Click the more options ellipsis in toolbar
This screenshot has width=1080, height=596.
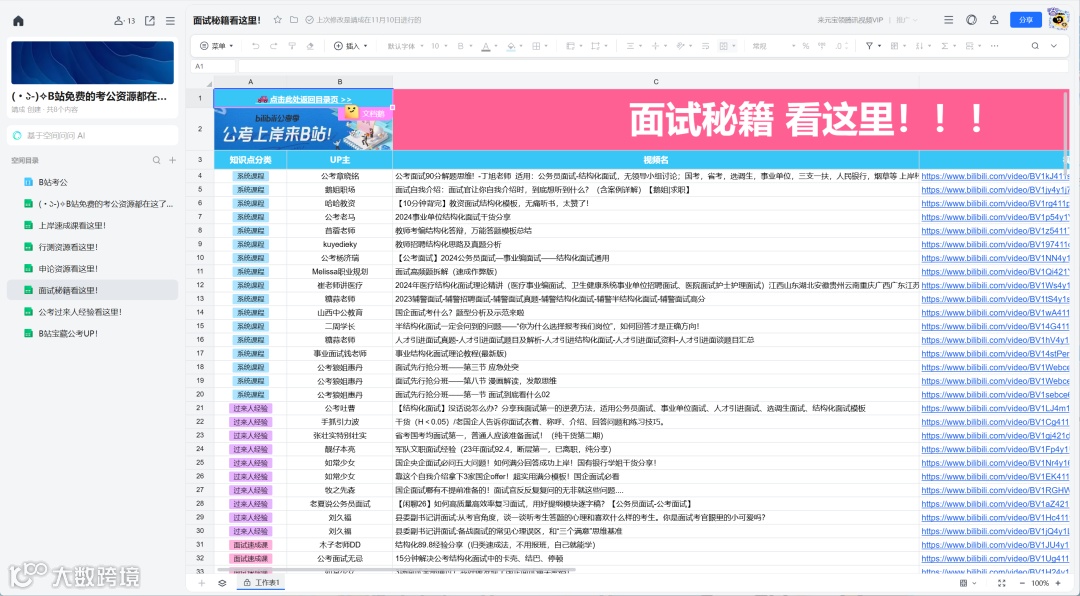coord(995,46)
